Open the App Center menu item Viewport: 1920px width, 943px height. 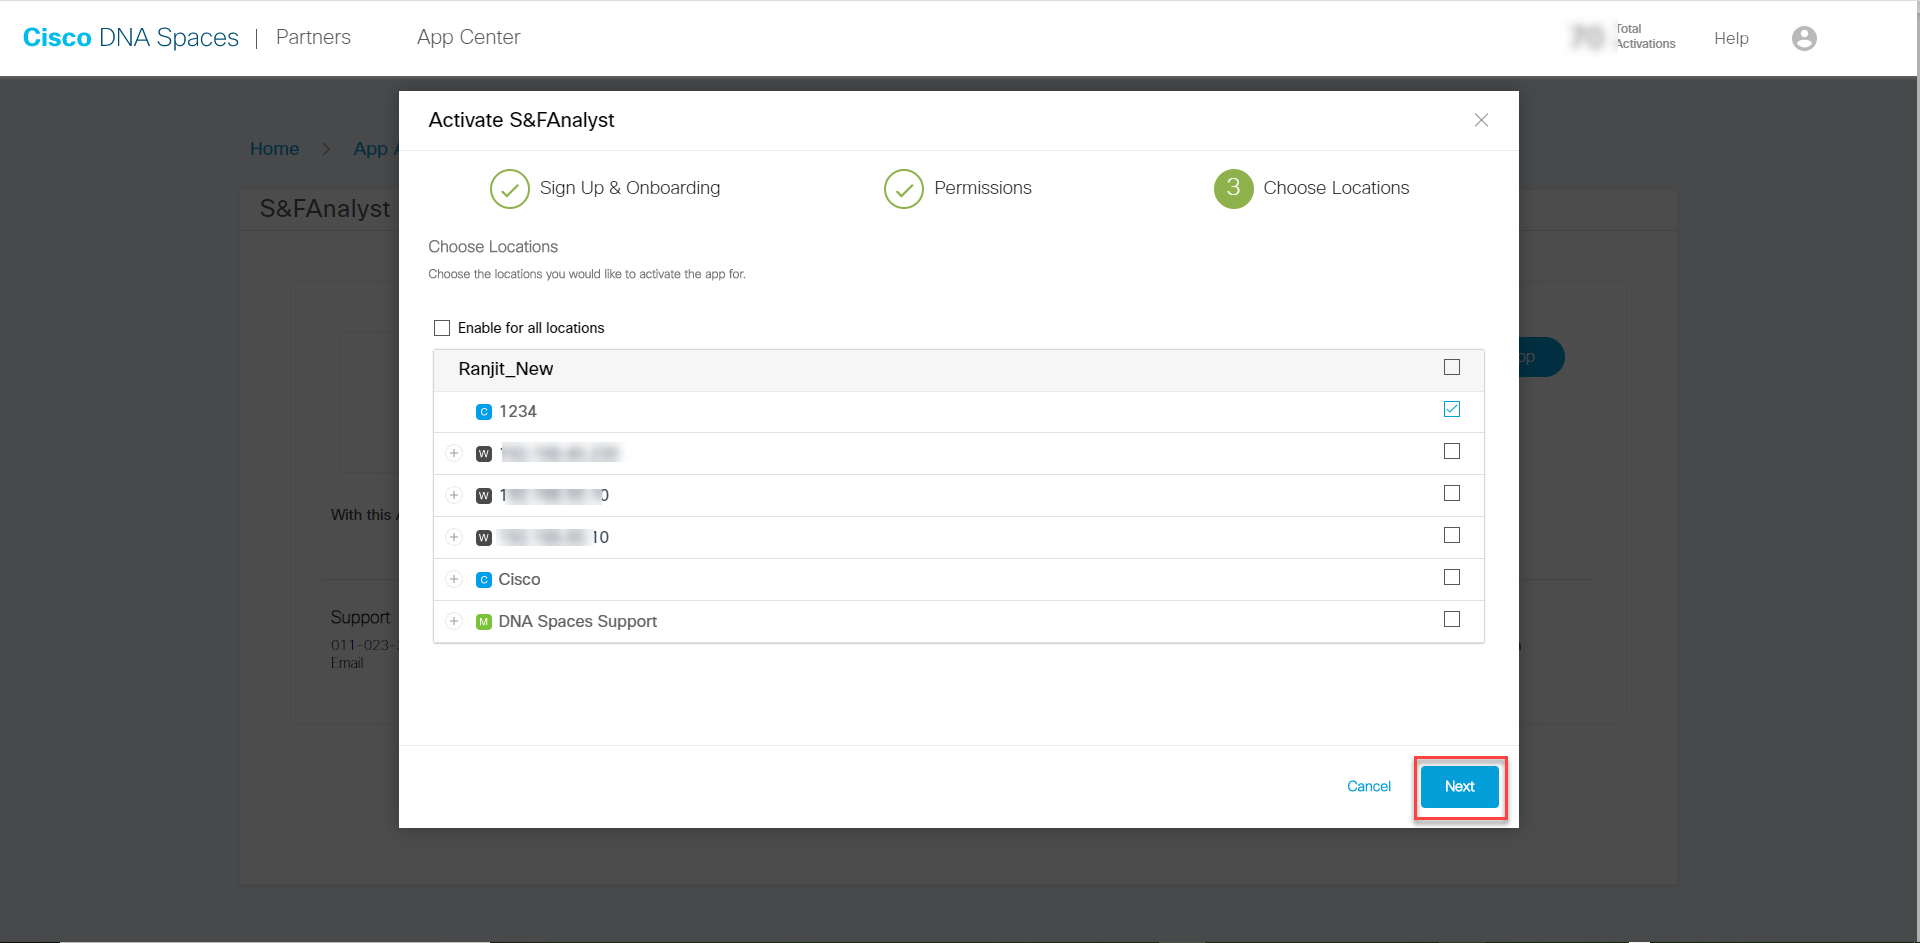pos(468,37)
